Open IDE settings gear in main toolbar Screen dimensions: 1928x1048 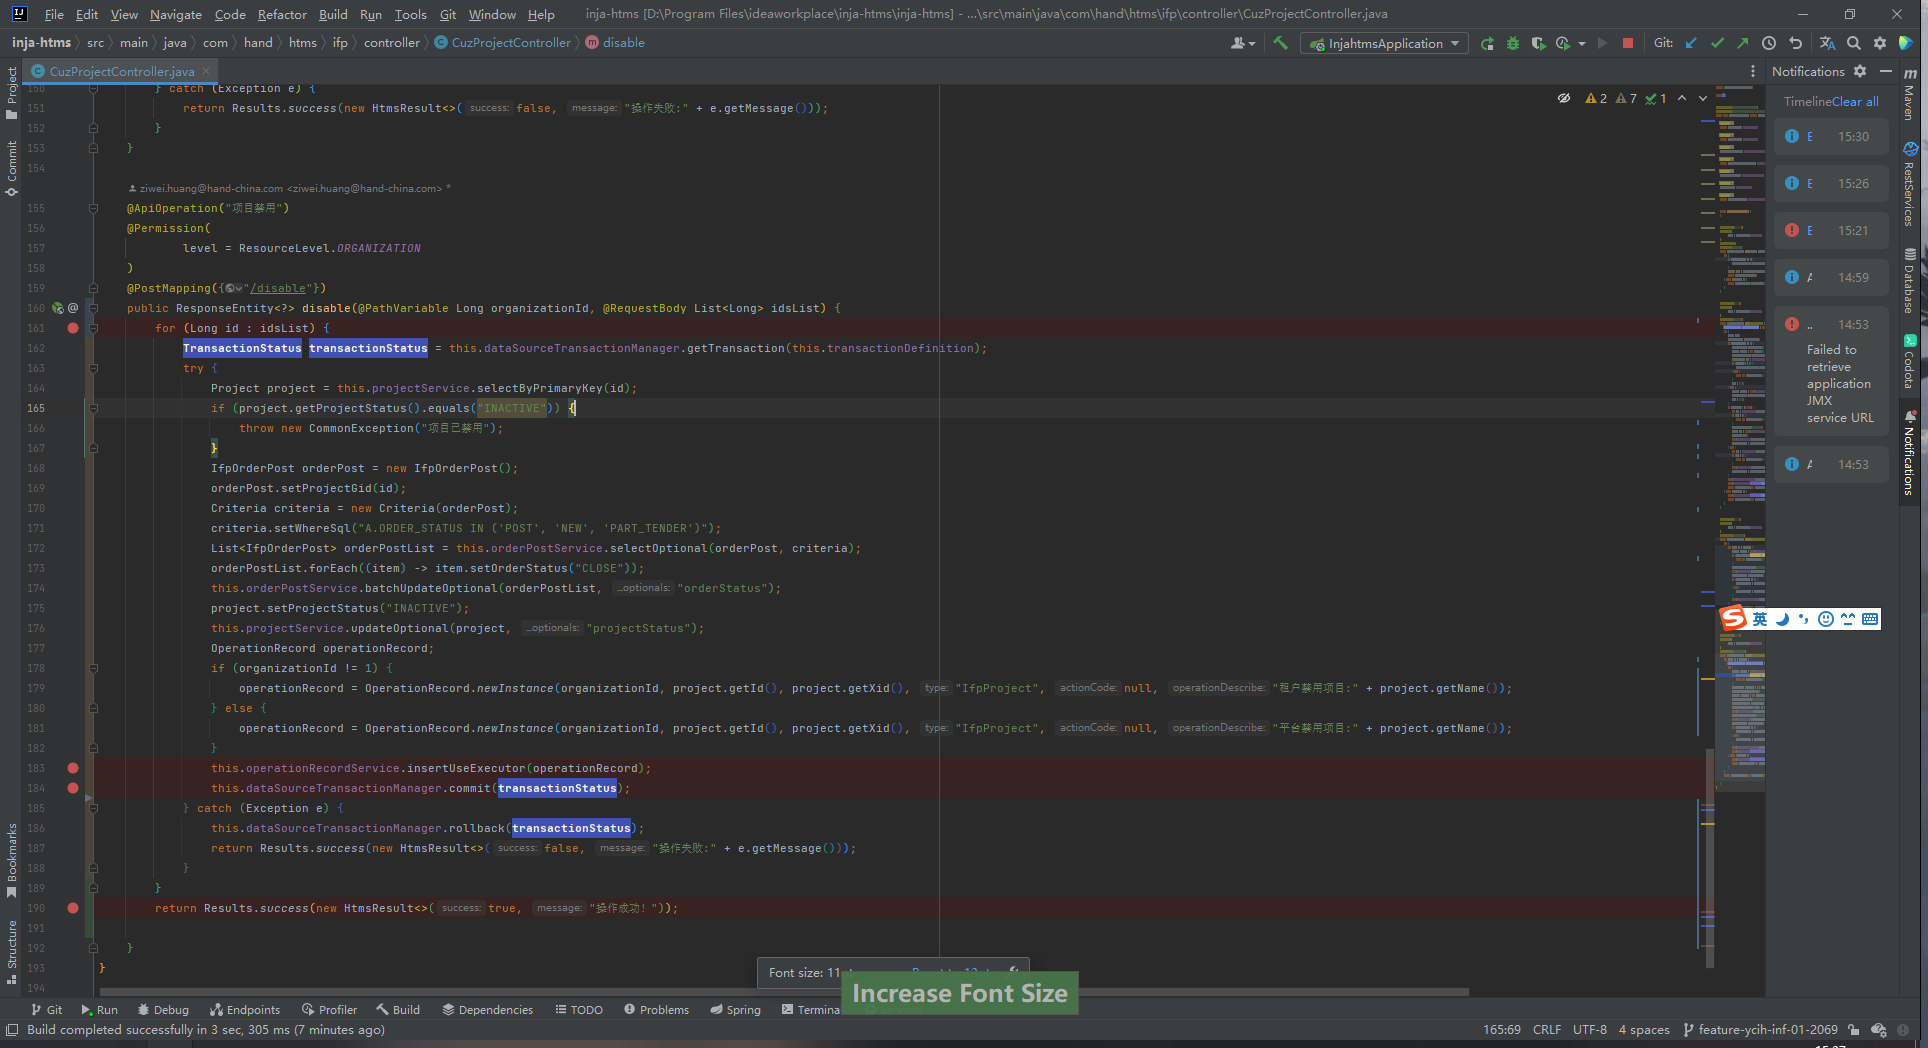(1880, 43)
